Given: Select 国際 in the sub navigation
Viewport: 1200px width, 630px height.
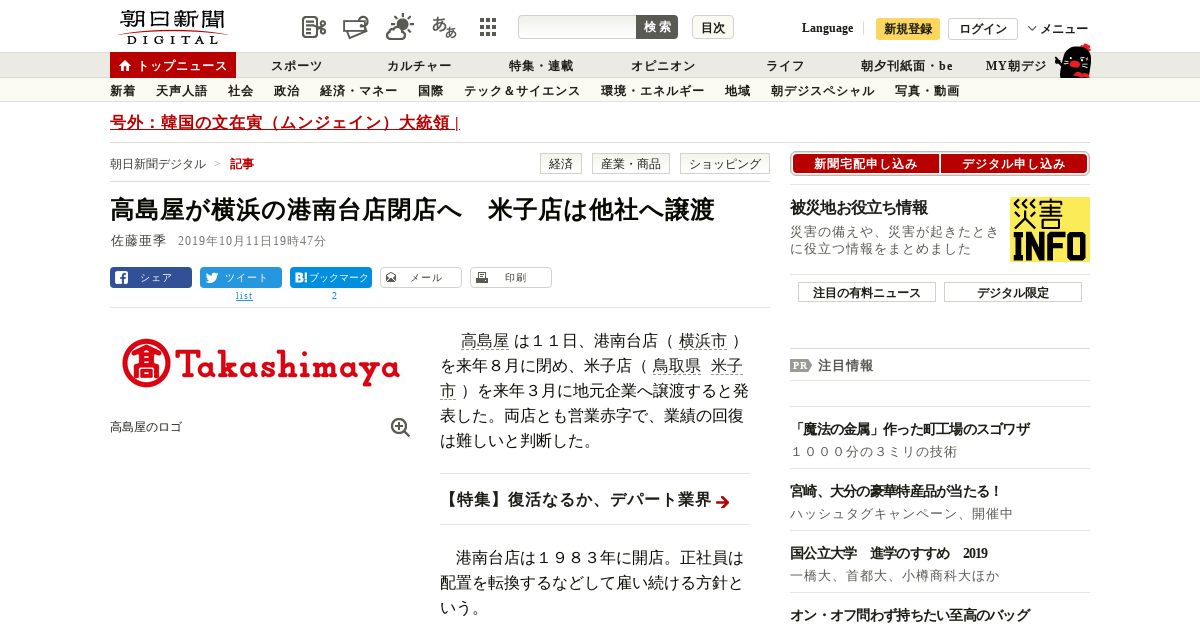Looking at the screenshot, I should click(431, 91).
